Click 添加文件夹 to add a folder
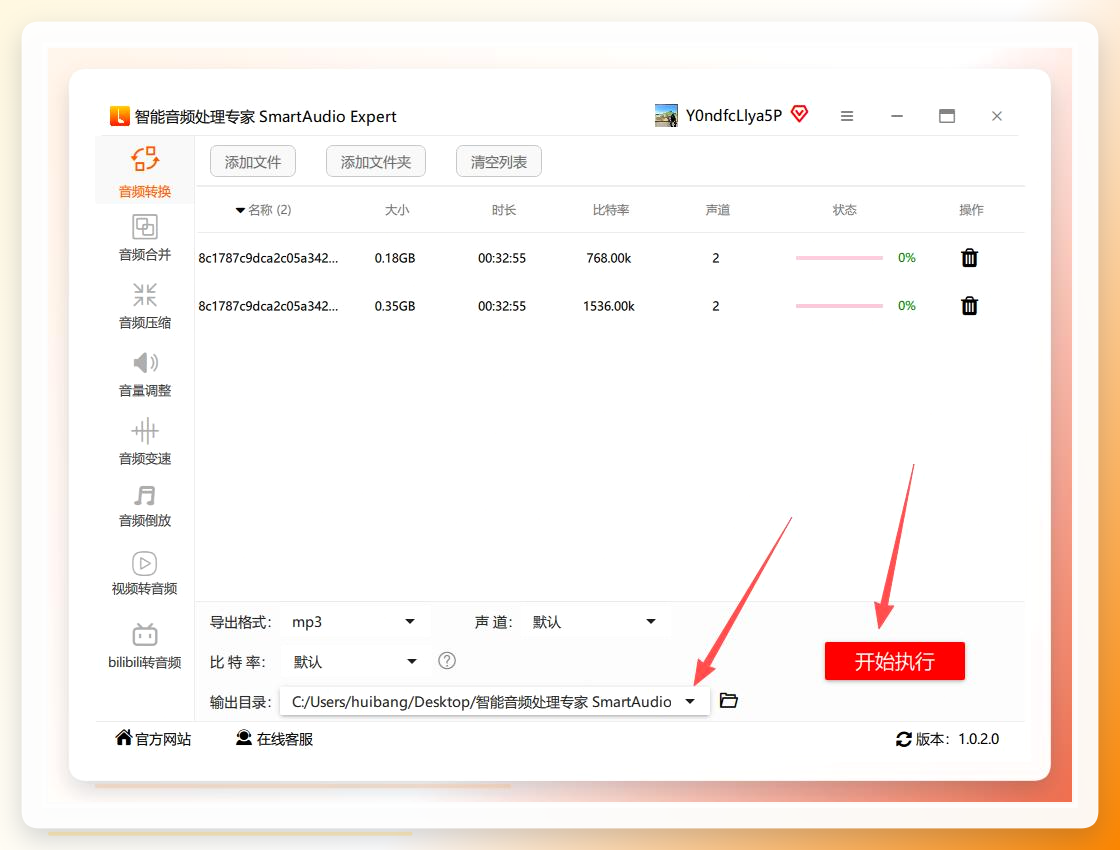Image resolution: width=1120 pixels, height=850 pixels. (376, 161)
